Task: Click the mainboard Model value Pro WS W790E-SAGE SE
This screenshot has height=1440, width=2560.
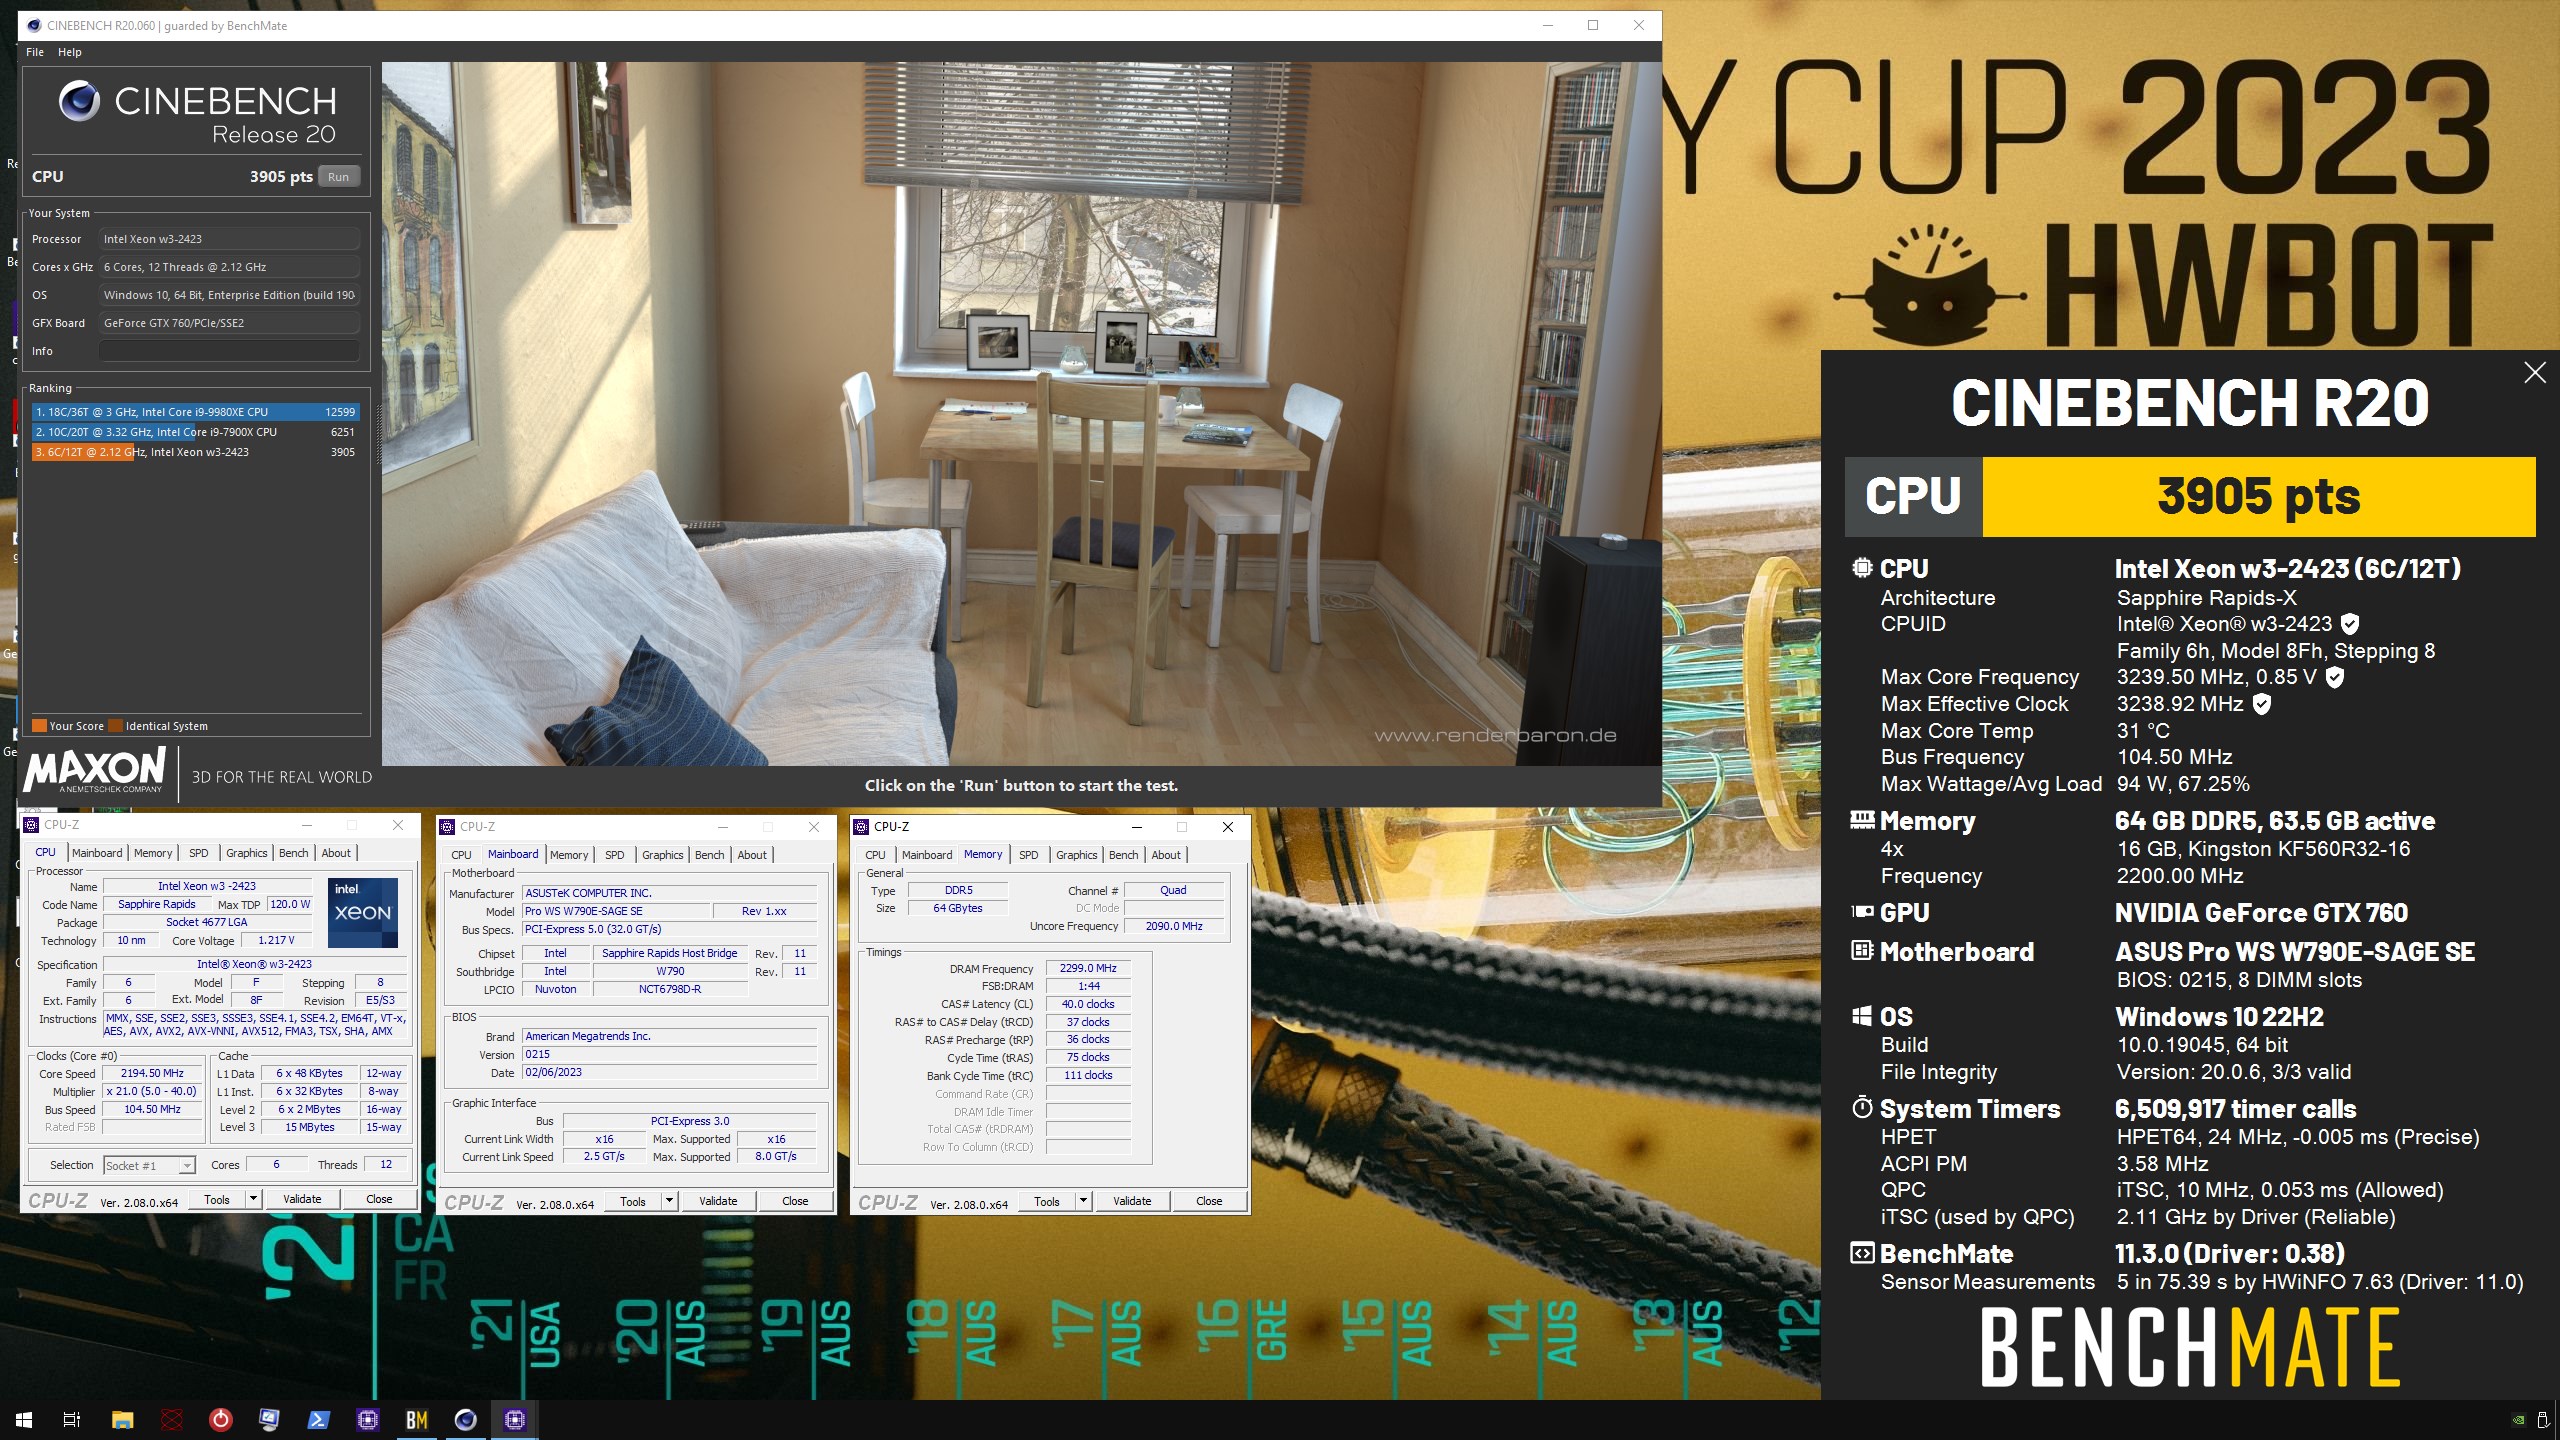Action: point(616,911)
